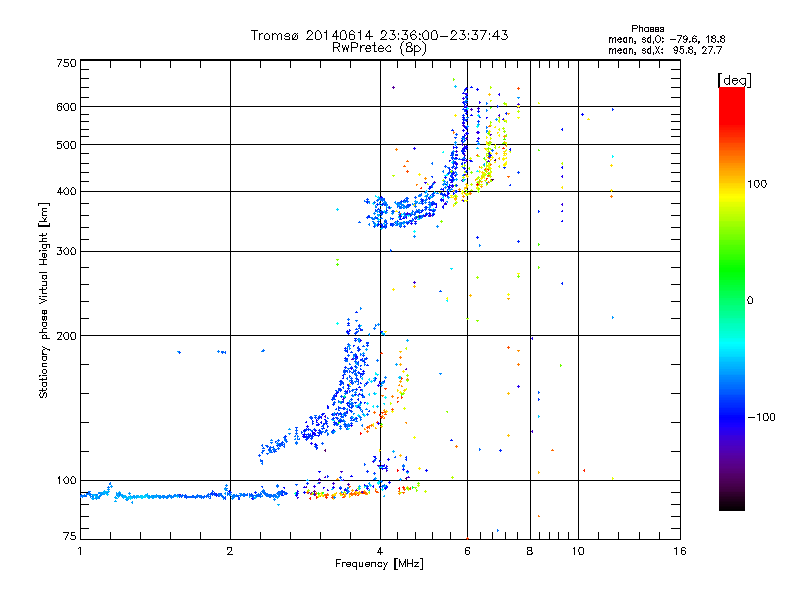Click the '[deg]' colorbar unit label
This screenshot has height=600, width=800.
734,80
